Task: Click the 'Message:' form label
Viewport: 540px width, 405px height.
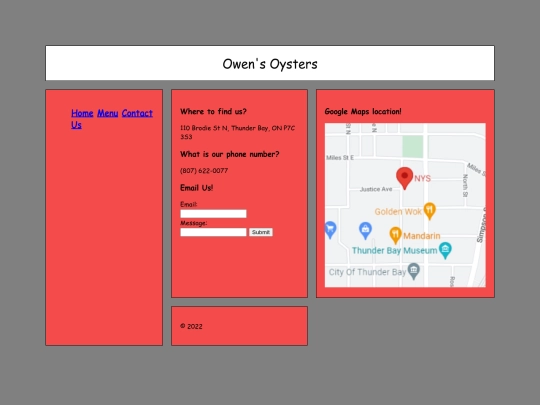Action: (194, 223)
